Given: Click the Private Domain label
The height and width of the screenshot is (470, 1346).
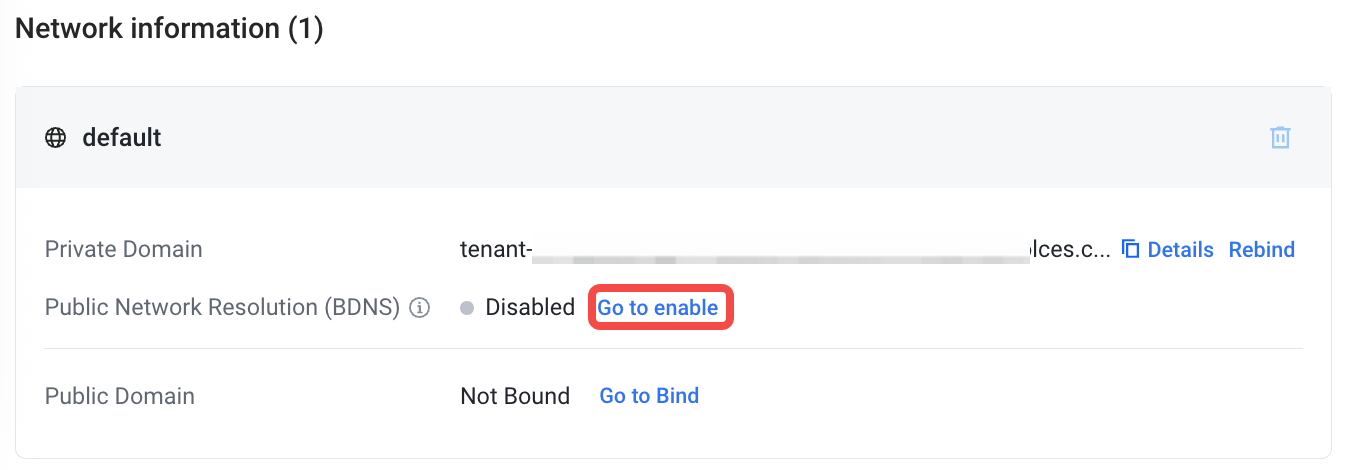Looking at the screenshot, I should [x=124, y=249].
